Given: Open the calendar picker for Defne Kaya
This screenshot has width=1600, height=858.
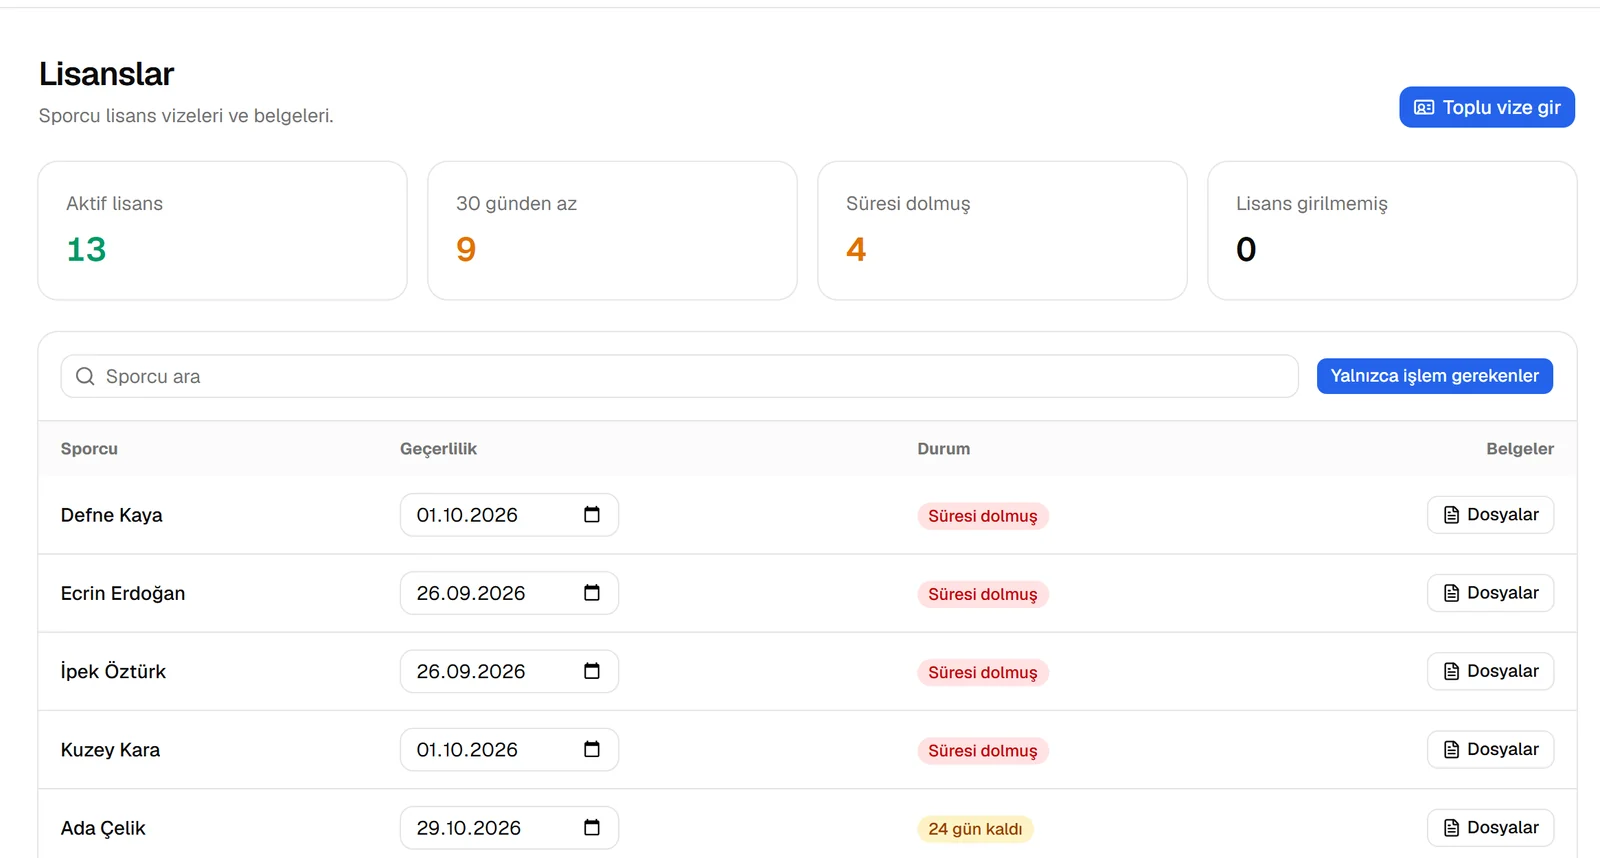Looking at the screenshot, I should 592,514.
